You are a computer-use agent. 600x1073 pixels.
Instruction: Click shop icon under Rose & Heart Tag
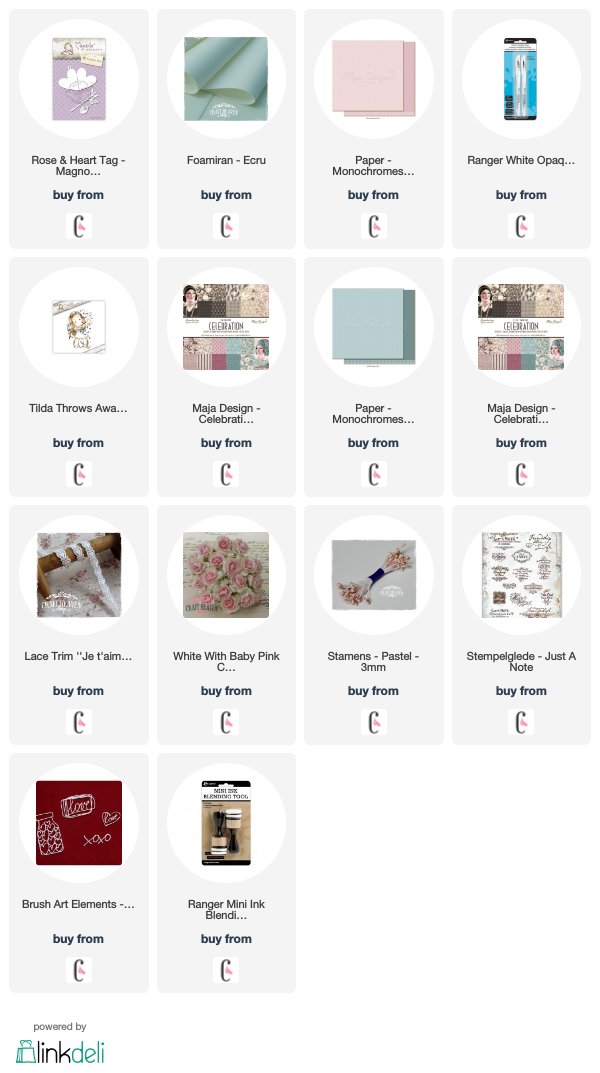pyautogui.click(x=79, y=226)
